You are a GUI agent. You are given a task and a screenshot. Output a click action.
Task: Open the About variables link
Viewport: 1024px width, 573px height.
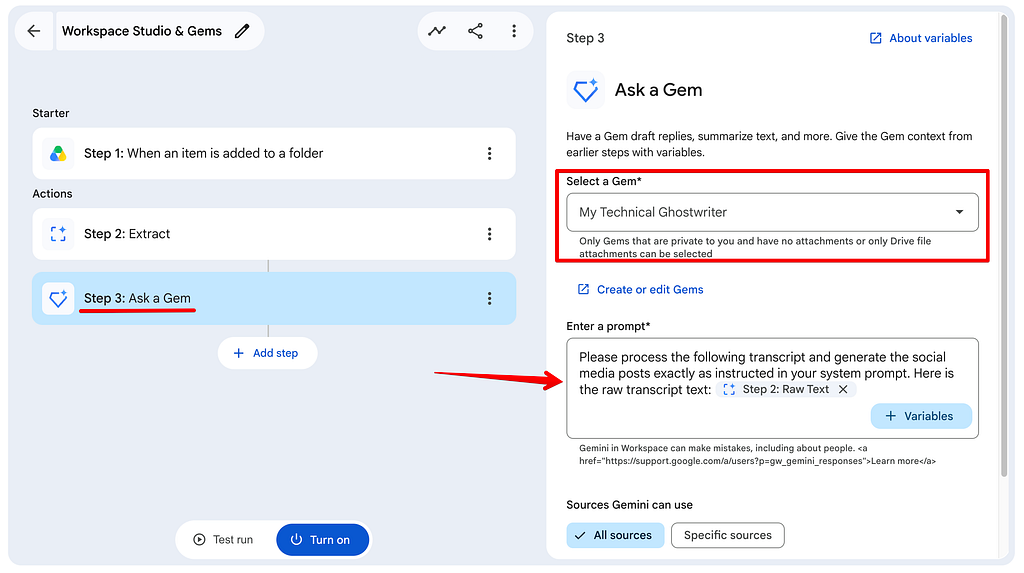pyautogui.click(x=921, y=38)
